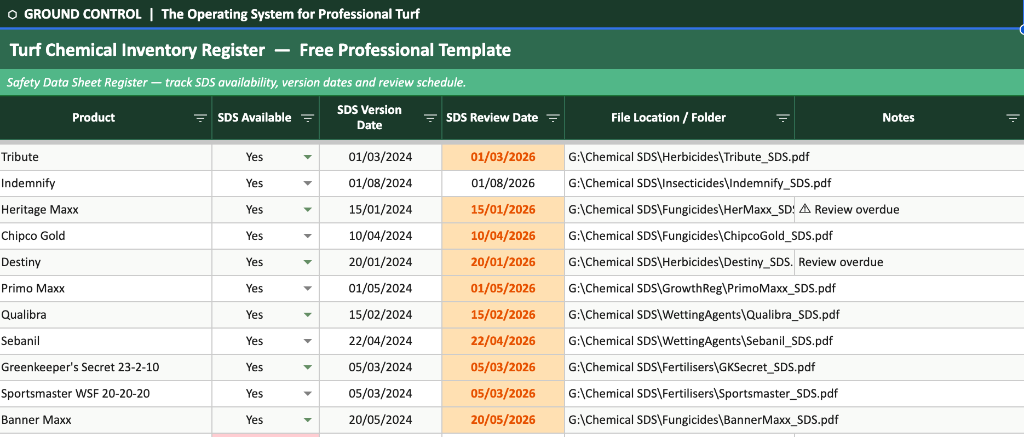The image size is (1024, 437).
Task: Select the Safety Data Sheet Register subtitle
Action: click(236, 83)
